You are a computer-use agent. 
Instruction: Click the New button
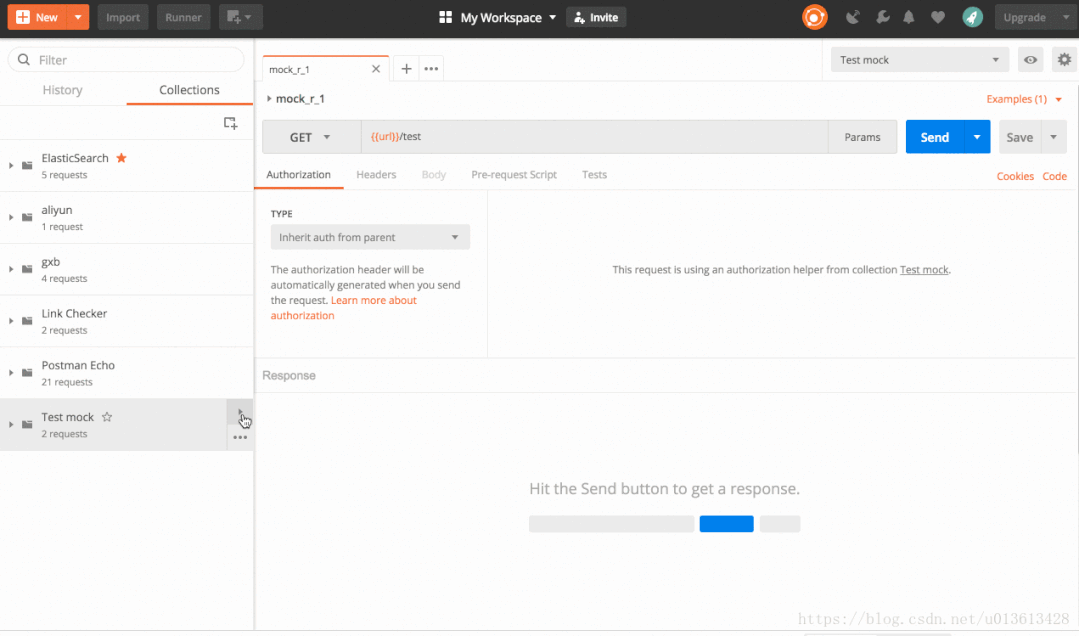(x=37, y=17)
